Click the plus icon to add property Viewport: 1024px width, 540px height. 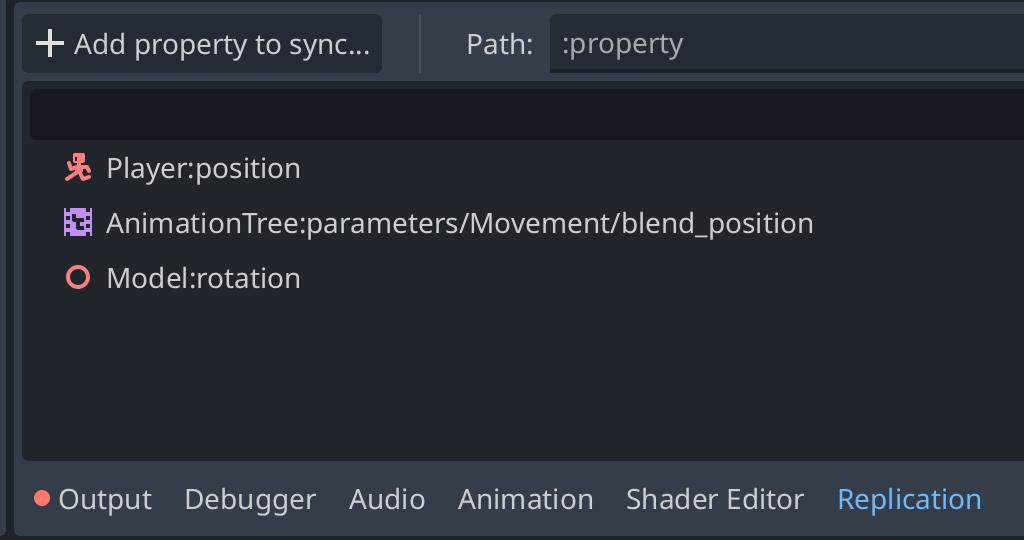tap(50, 44)
